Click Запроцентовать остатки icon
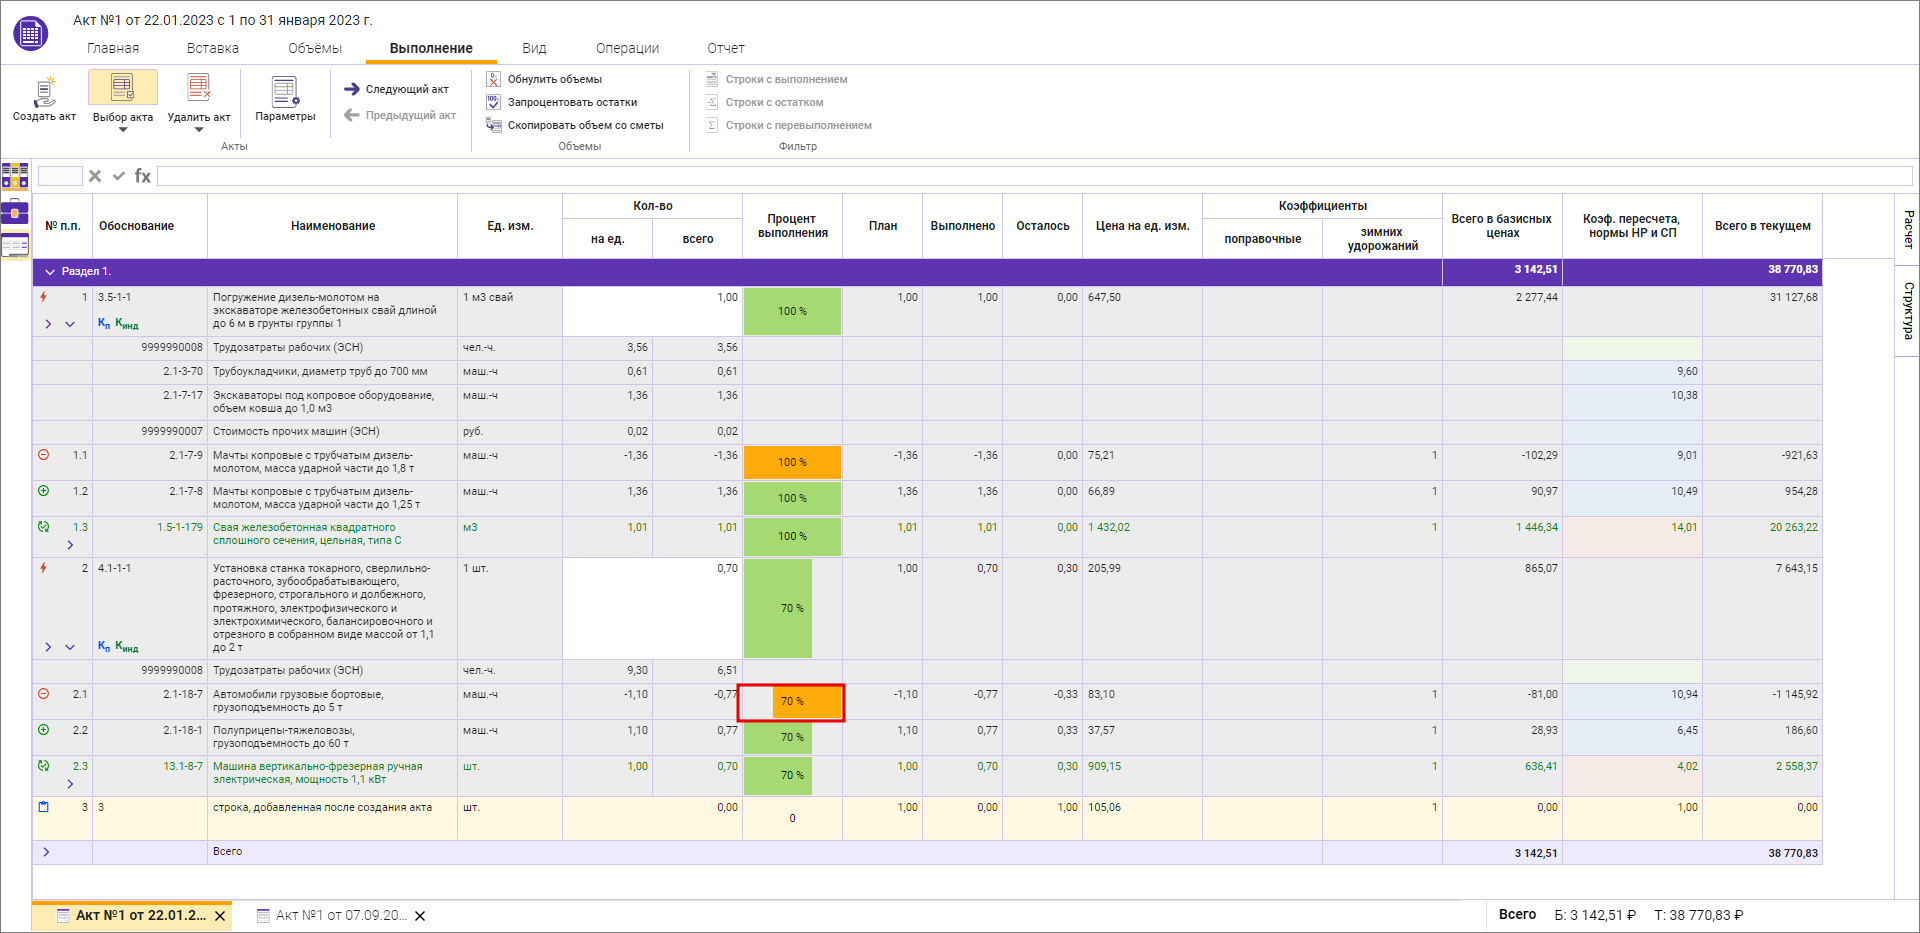 pyautogui.click(x=493, y=102)
